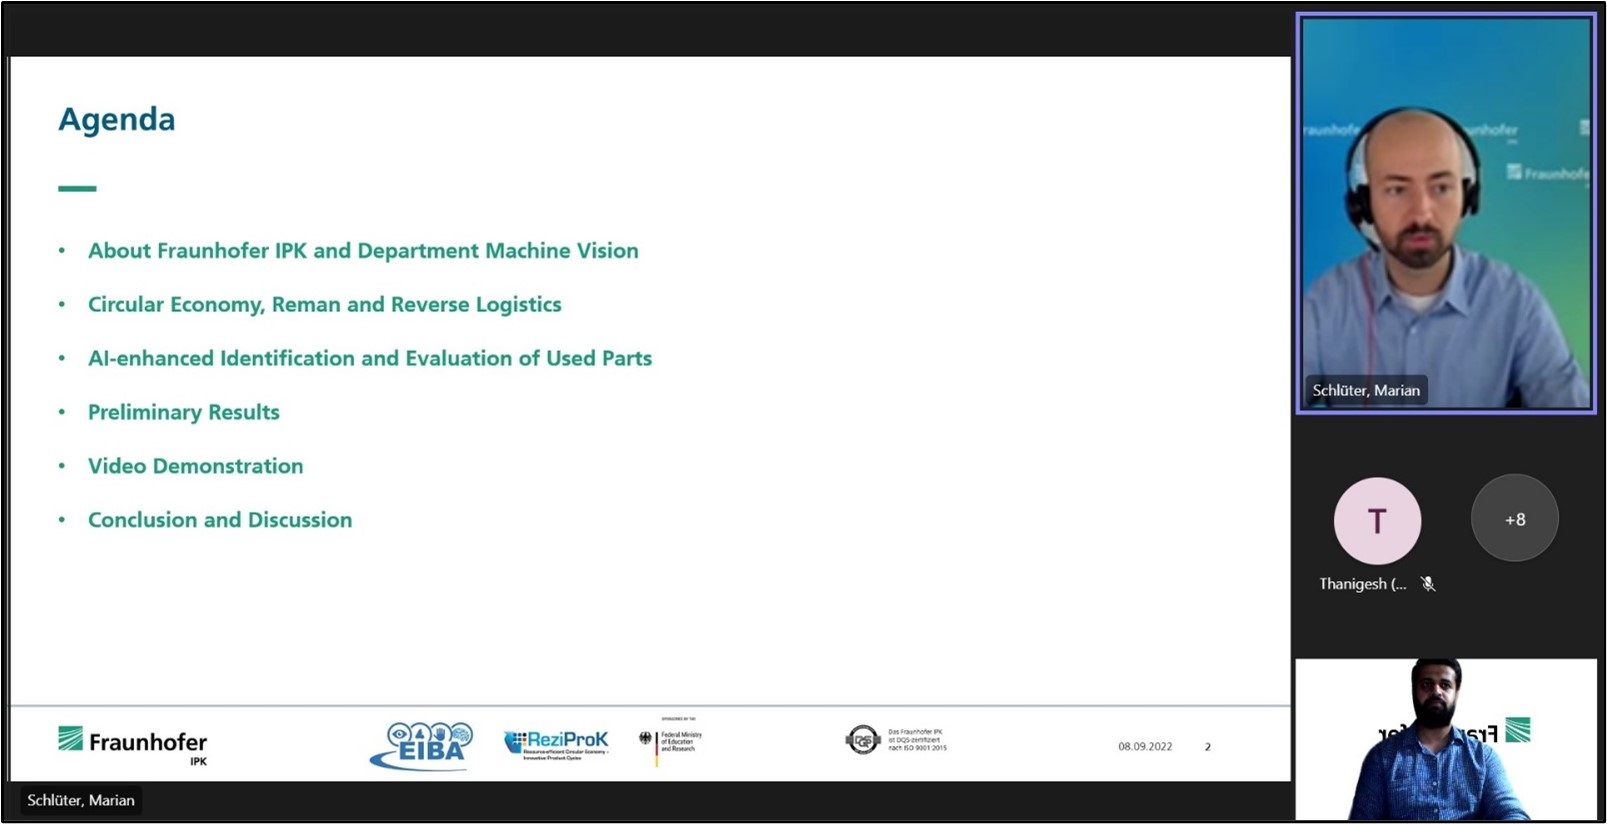Click the green Fraunhofer logo in self-view video
The height and width of the screenshot is (824, 1607).
pyautogui.click(x=1518, y=731)
